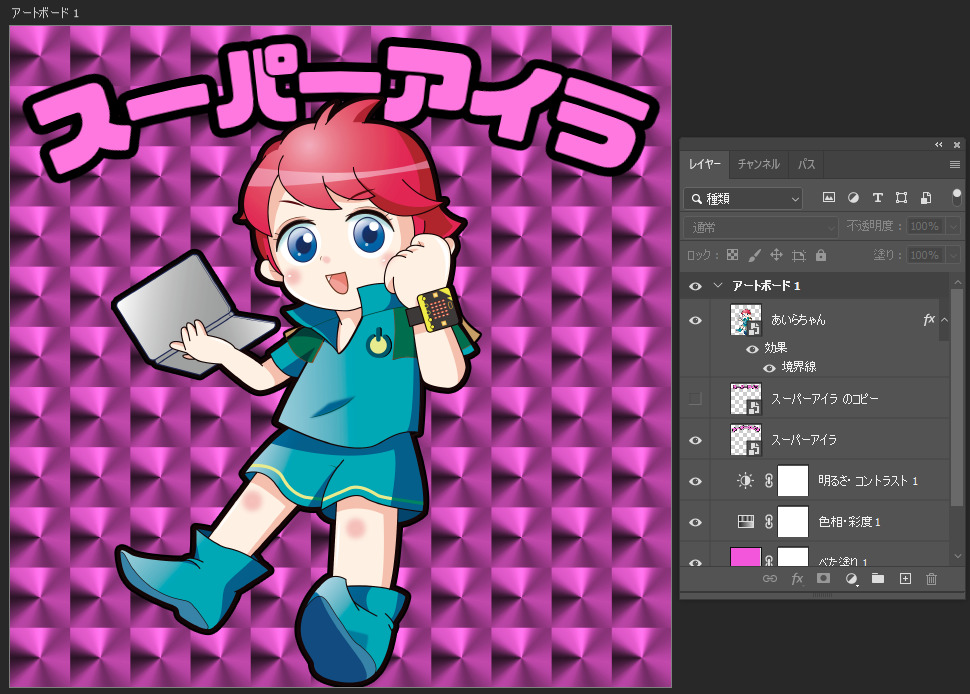970x694 pixels.
Task: Click the link layers icon
Action: coord(770,579)
